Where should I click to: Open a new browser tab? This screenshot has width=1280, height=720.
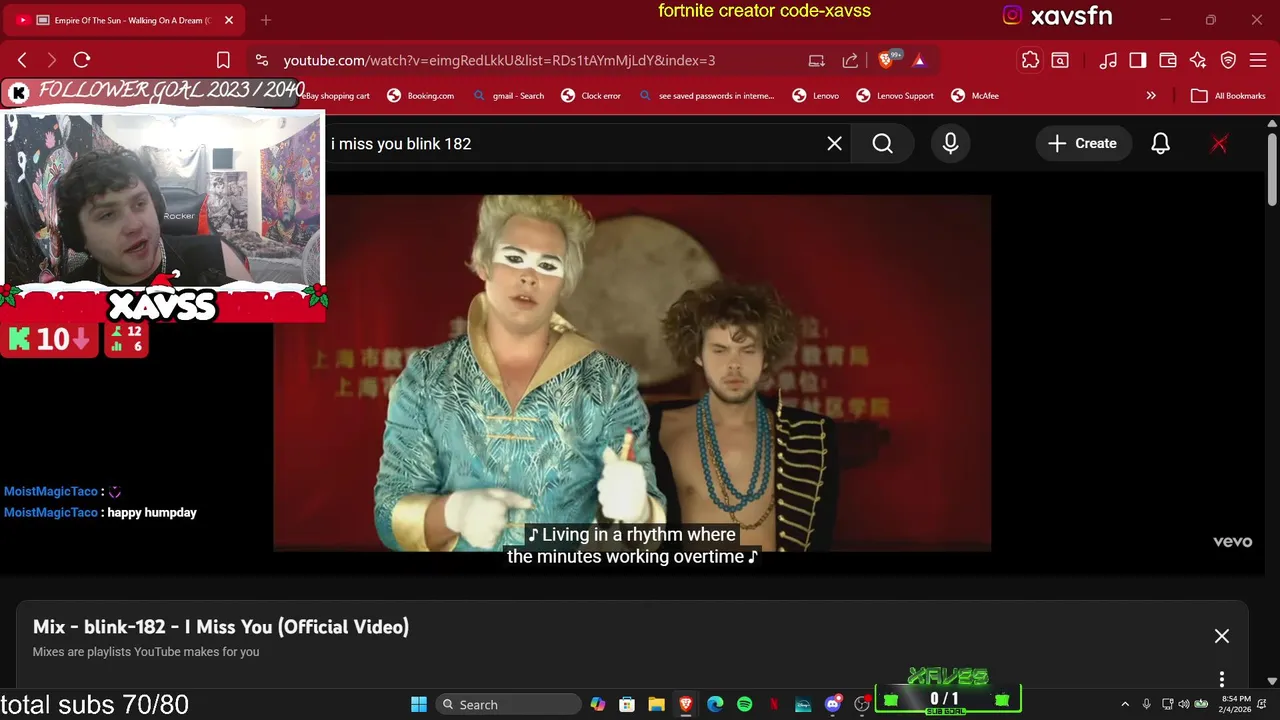(265, 20)
